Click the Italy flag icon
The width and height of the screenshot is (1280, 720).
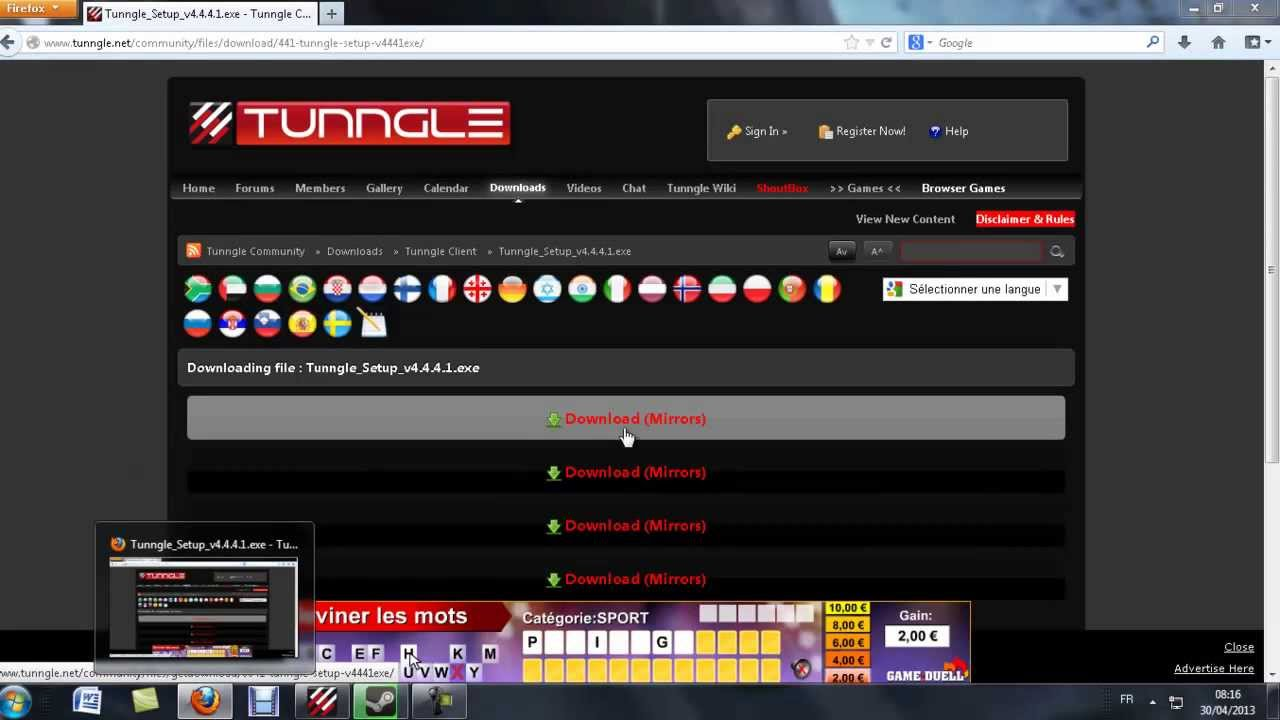tap(617, 289)
